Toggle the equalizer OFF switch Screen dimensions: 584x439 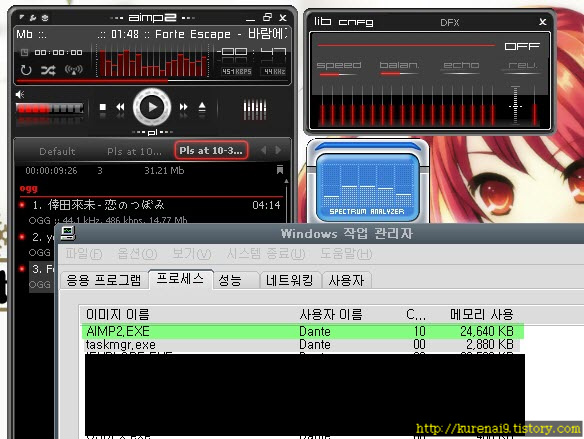pyautogui.click(x=522, y=46)
